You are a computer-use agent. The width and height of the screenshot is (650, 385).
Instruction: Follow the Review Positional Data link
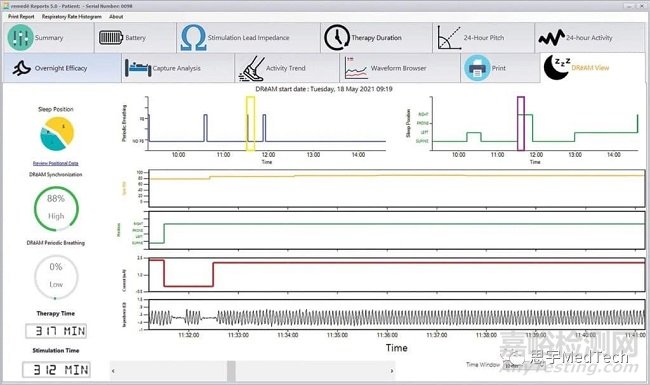point(56,163)
